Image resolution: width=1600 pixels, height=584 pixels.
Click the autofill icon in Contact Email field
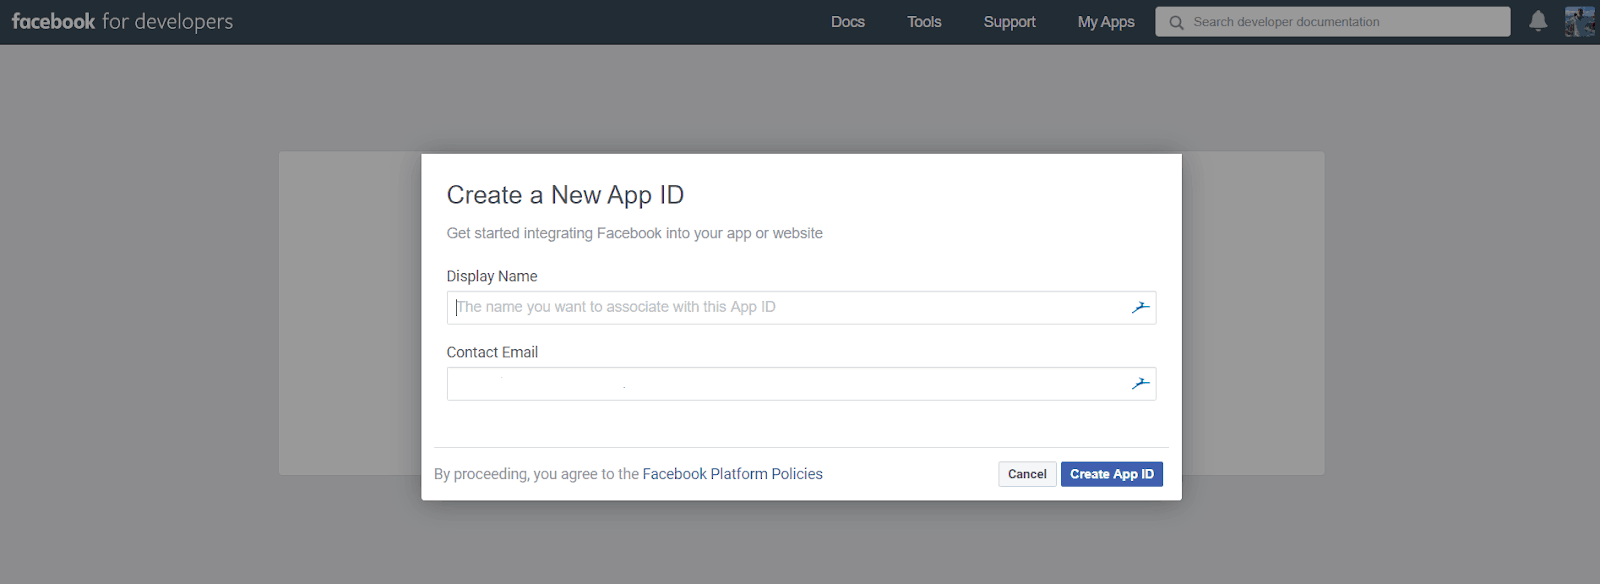point(1140,384)
